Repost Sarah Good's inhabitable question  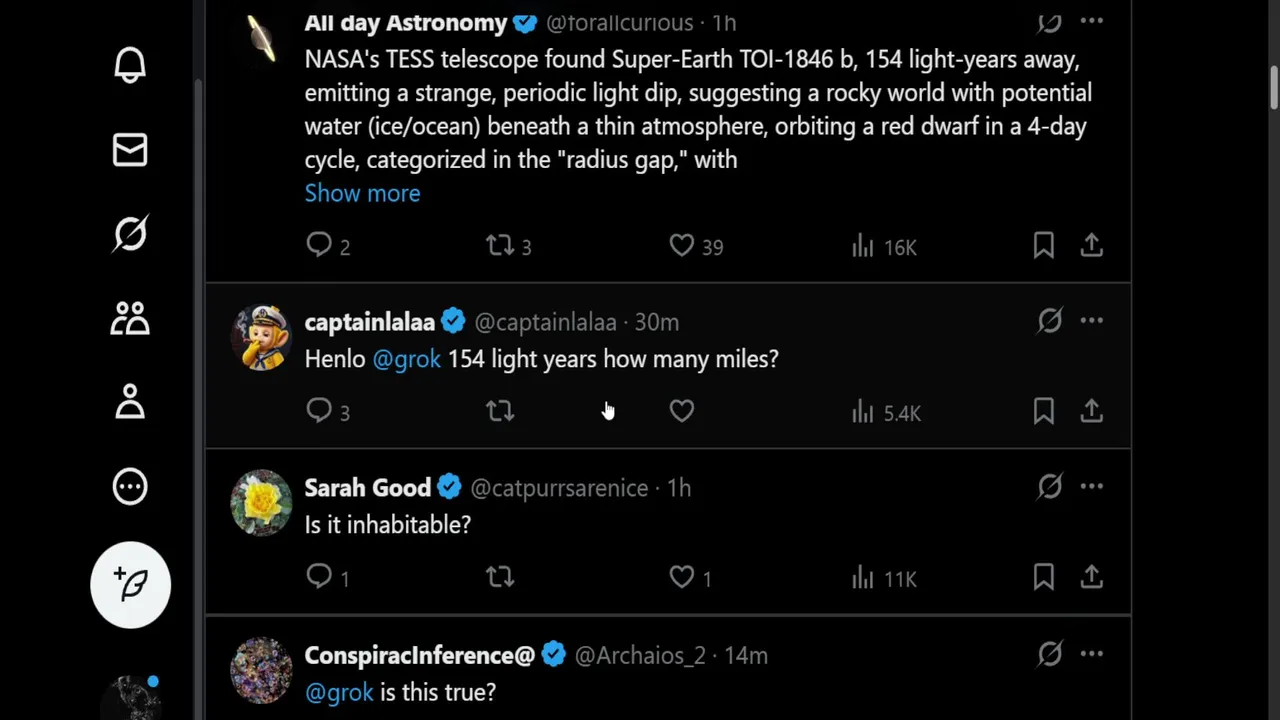tap(500, 577)
